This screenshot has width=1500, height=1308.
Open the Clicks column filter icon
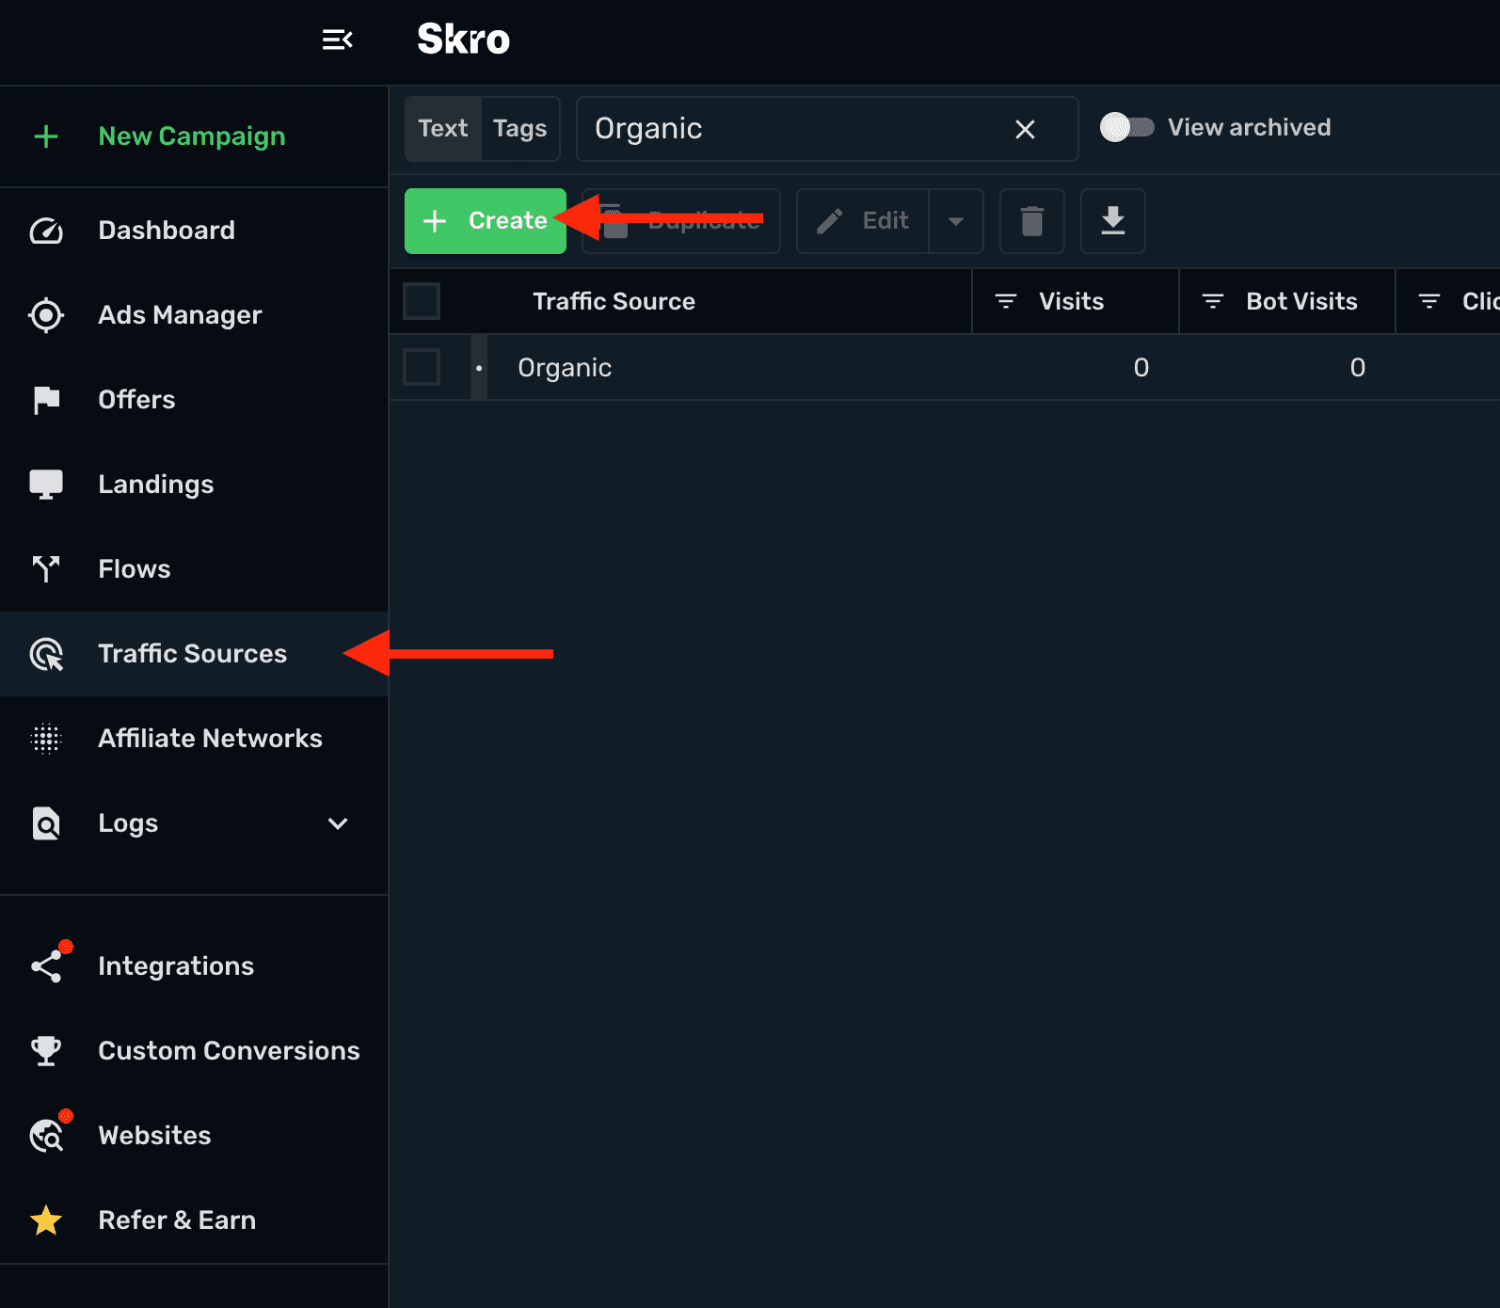(1430, 301)
